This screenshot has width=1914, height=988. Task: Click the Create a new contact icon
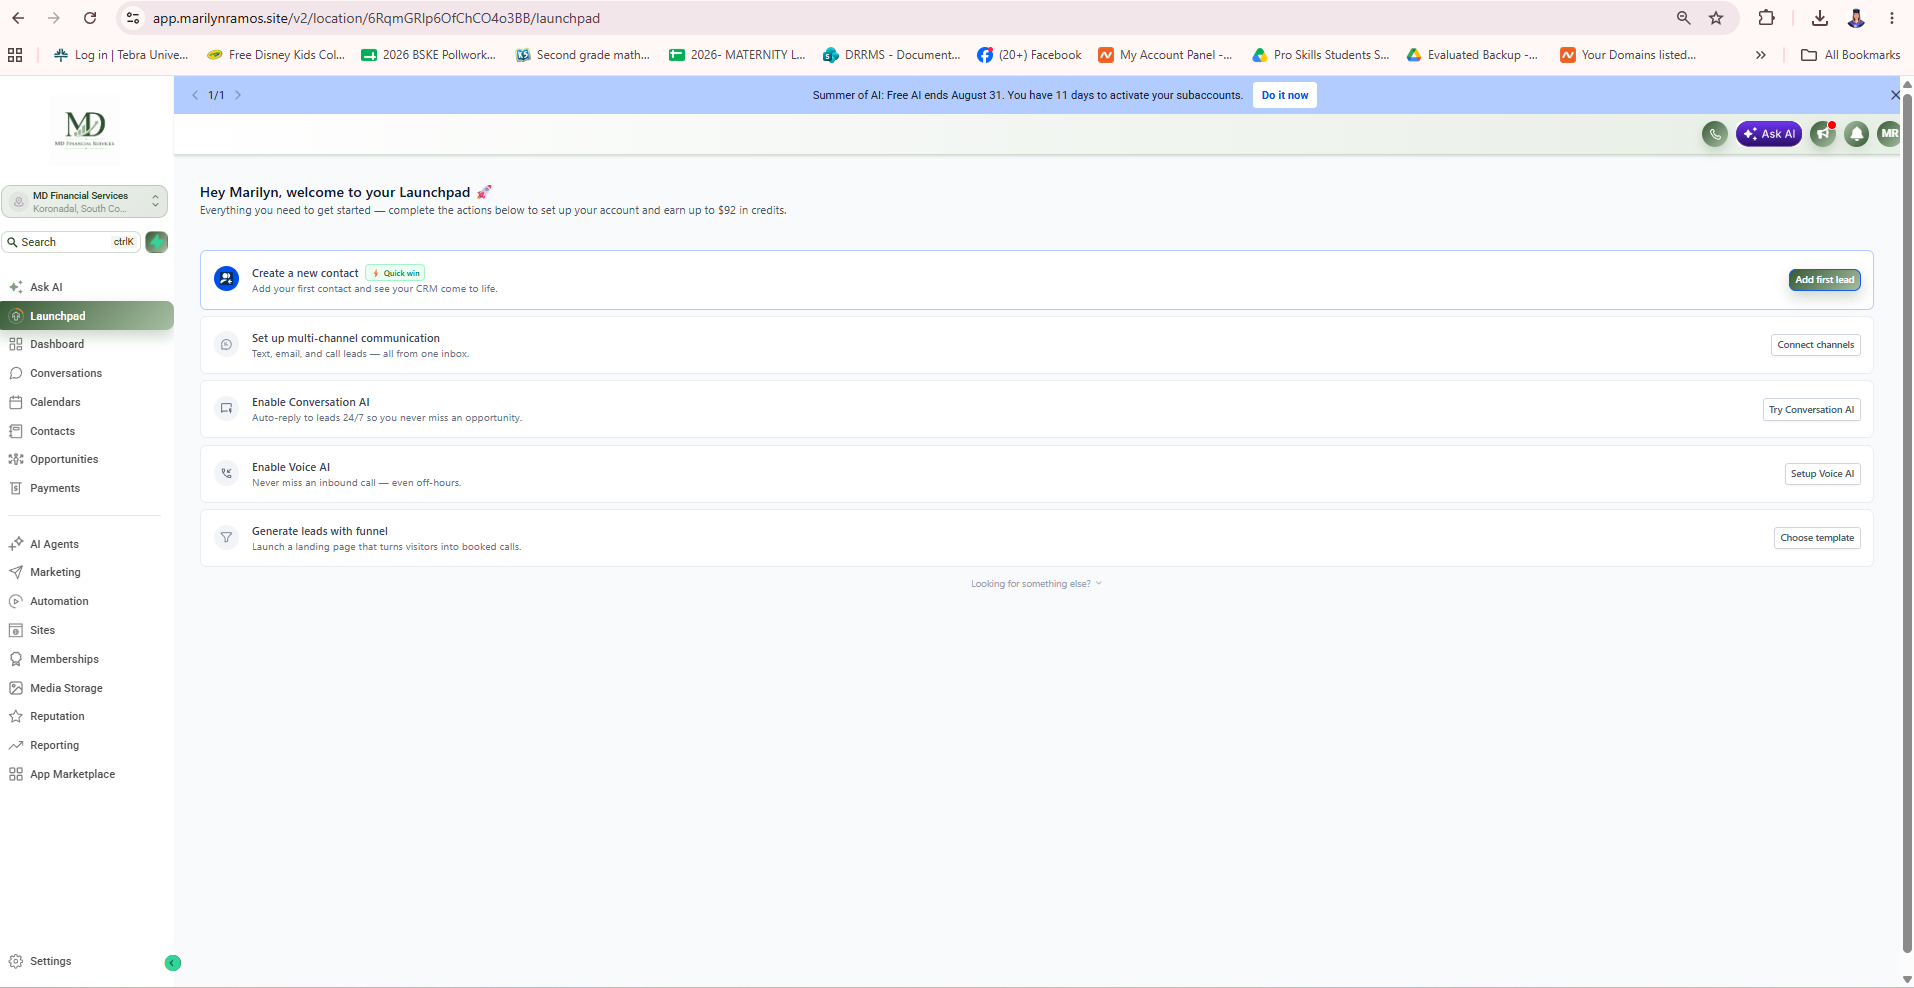(227, 280)
